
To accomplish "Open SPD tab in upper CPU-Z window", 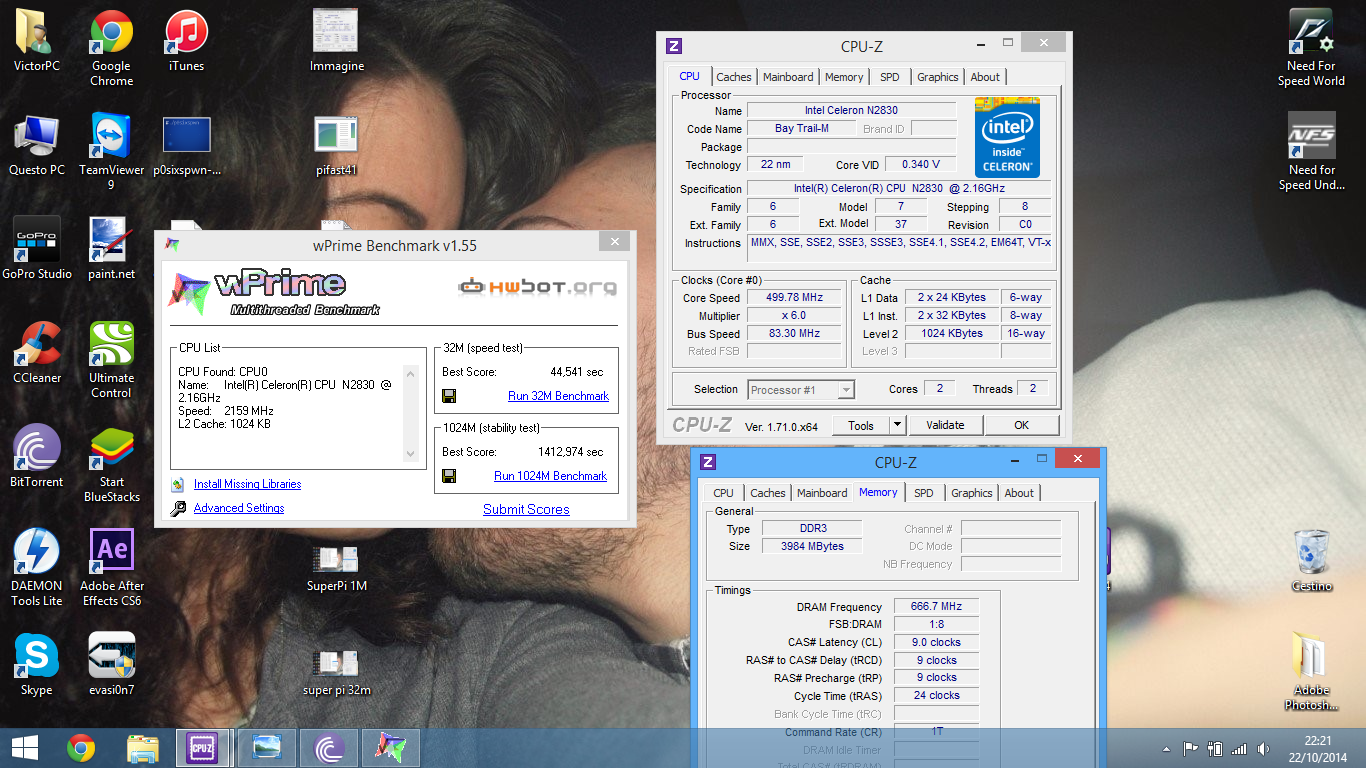I will click(x=890, y=77).
